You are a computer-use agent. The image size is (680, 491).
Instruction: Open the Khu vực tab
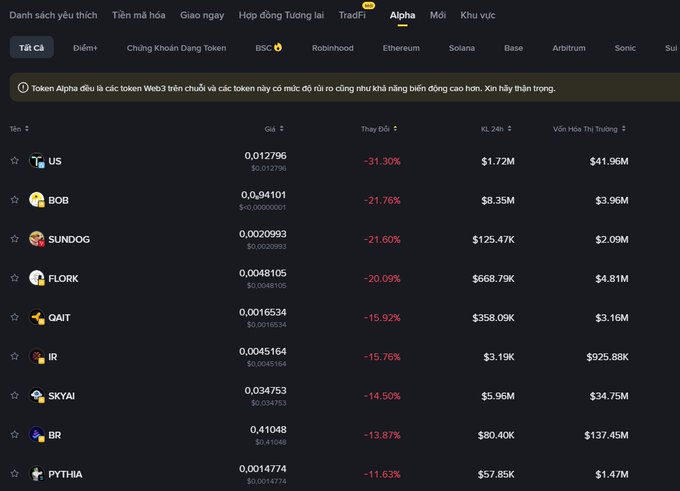click(478, 15)
